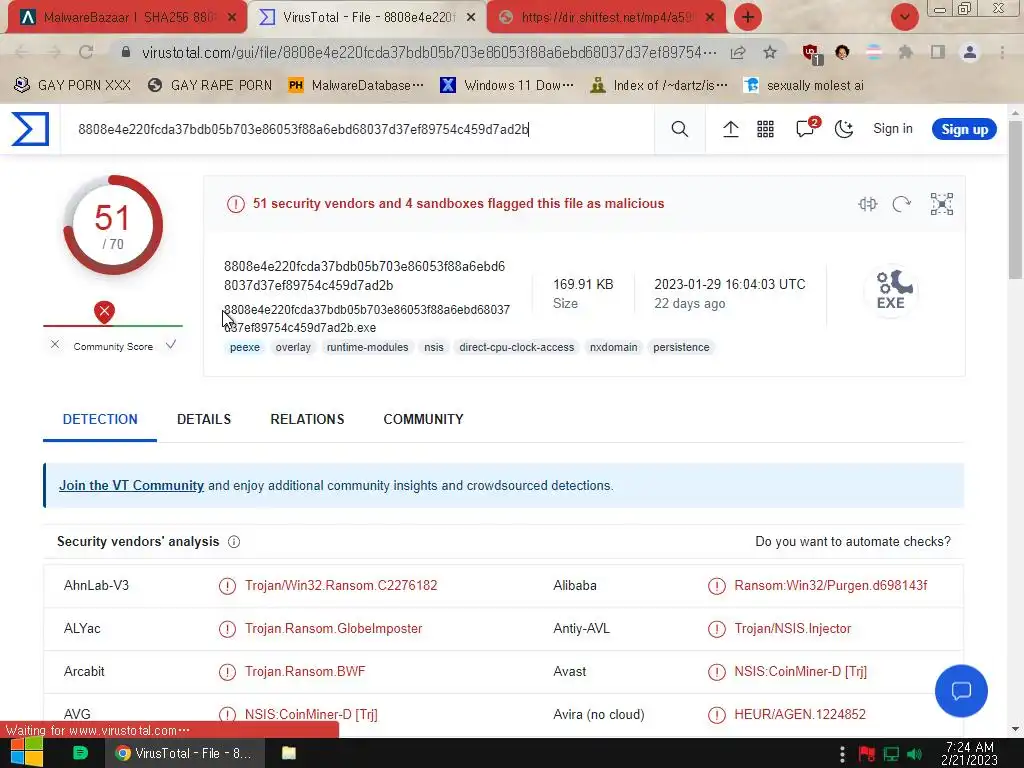The height and width of the screenshot is (768, 1024).
Task: Vote harmless with Community Score checkmark
Action: 170,344
